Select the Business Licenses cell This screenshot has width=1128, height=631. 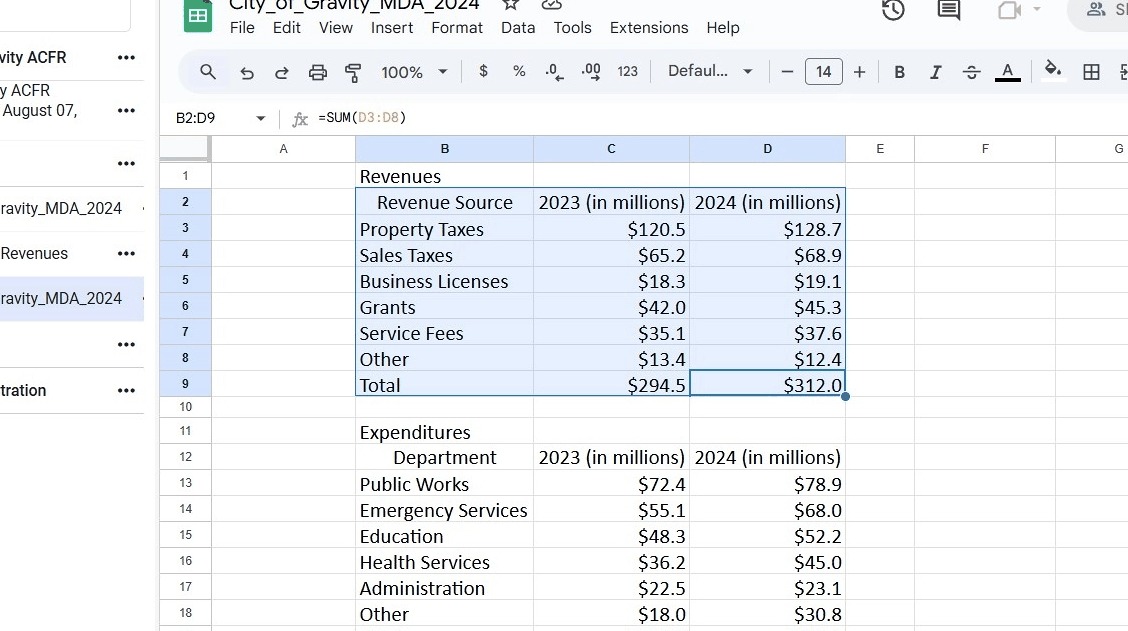pyautogui.click(x=445, y=281)
